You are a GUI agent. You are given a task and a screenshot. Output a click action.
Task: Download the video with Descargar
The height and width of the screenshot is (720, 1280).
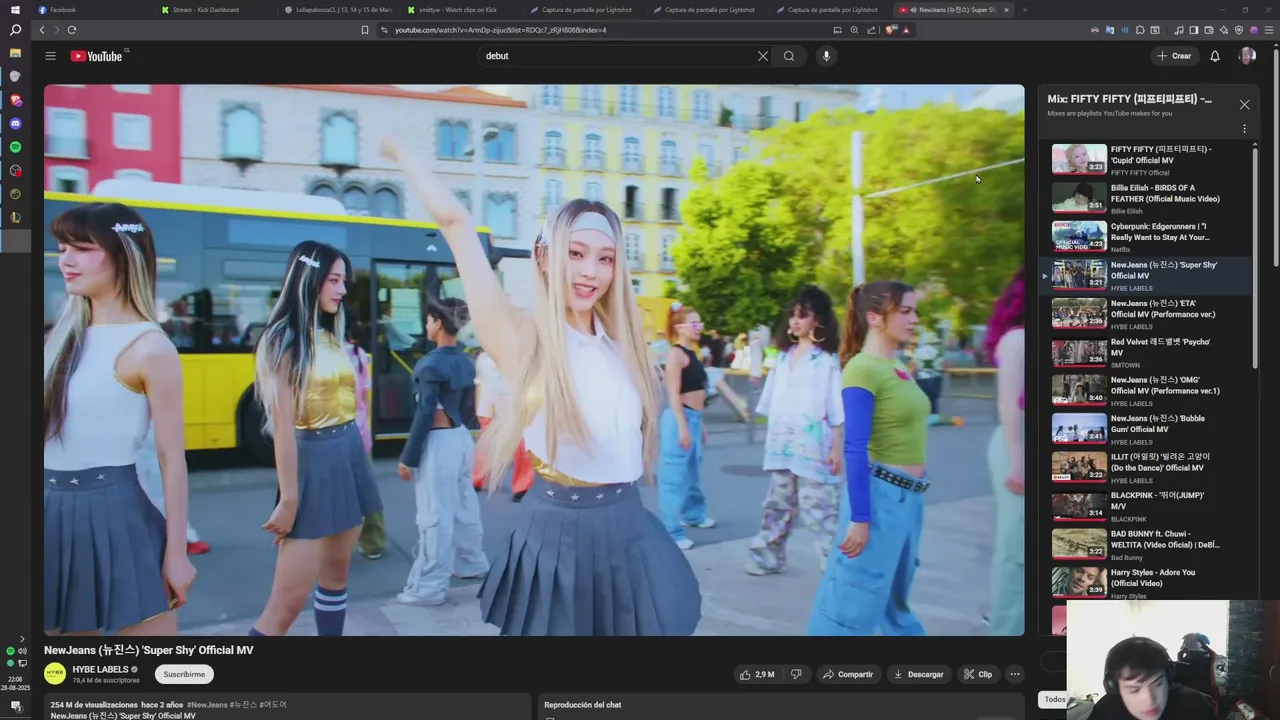918,674
